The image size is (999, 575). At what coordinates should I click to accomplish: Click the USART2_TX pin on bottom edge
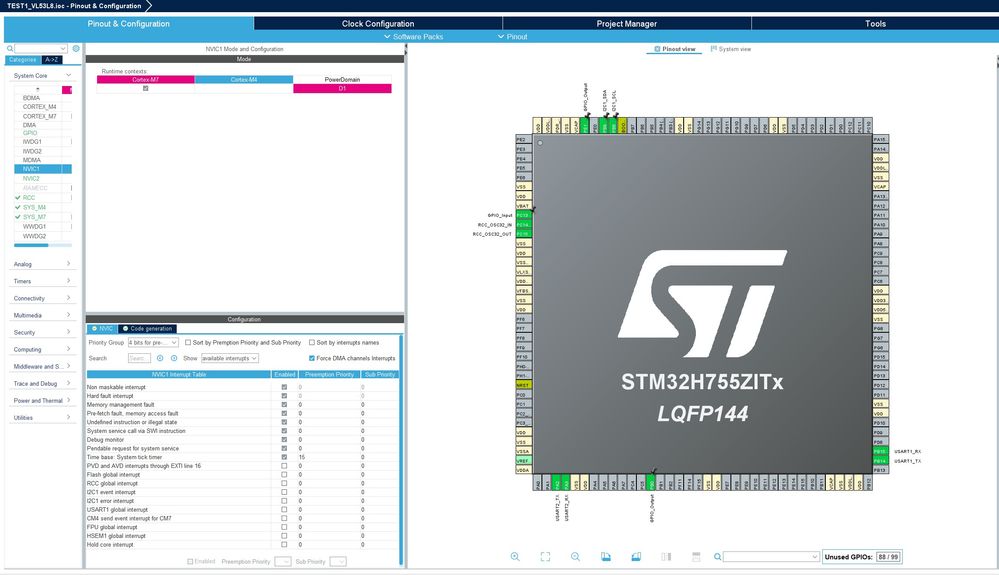click(556, 482)
